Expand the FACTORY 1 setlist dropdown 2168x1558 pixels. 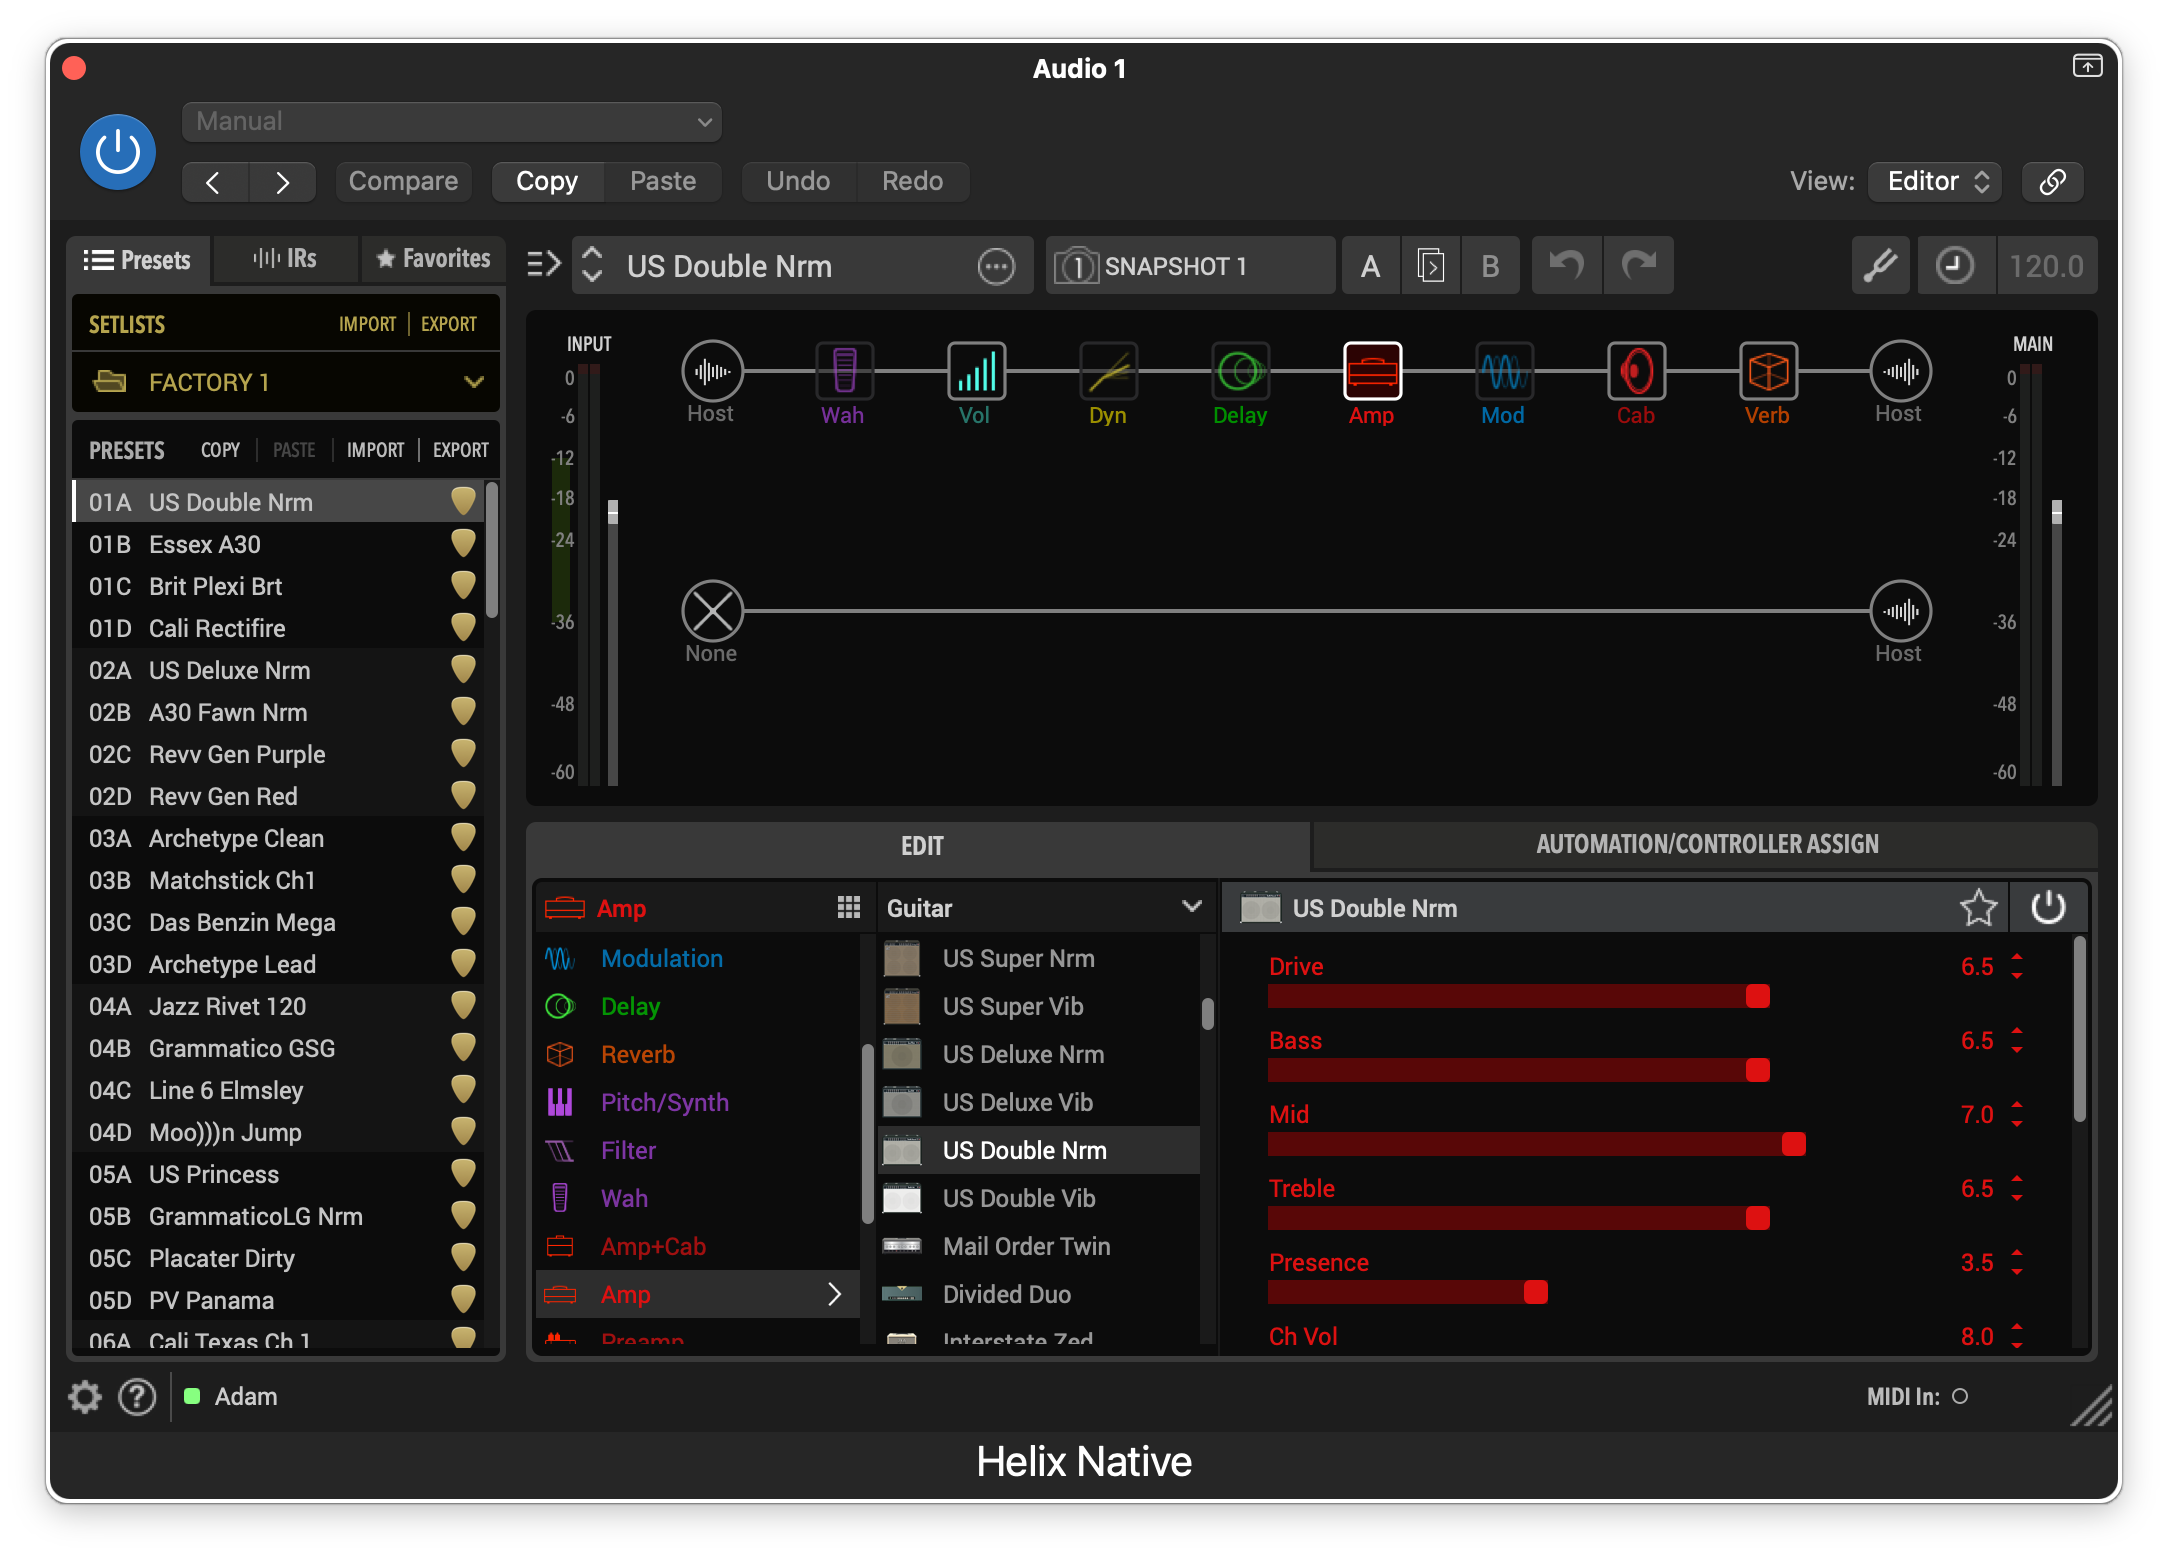(286, 382)
